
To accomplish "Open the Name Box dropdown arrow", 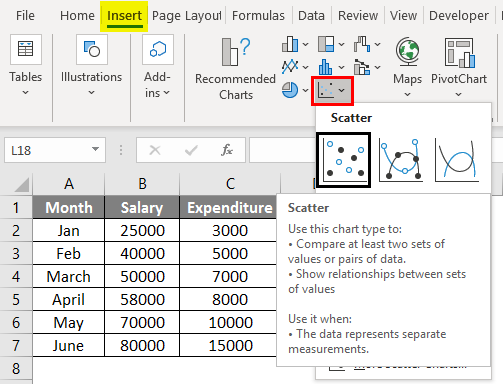I will tap(95, 149).
